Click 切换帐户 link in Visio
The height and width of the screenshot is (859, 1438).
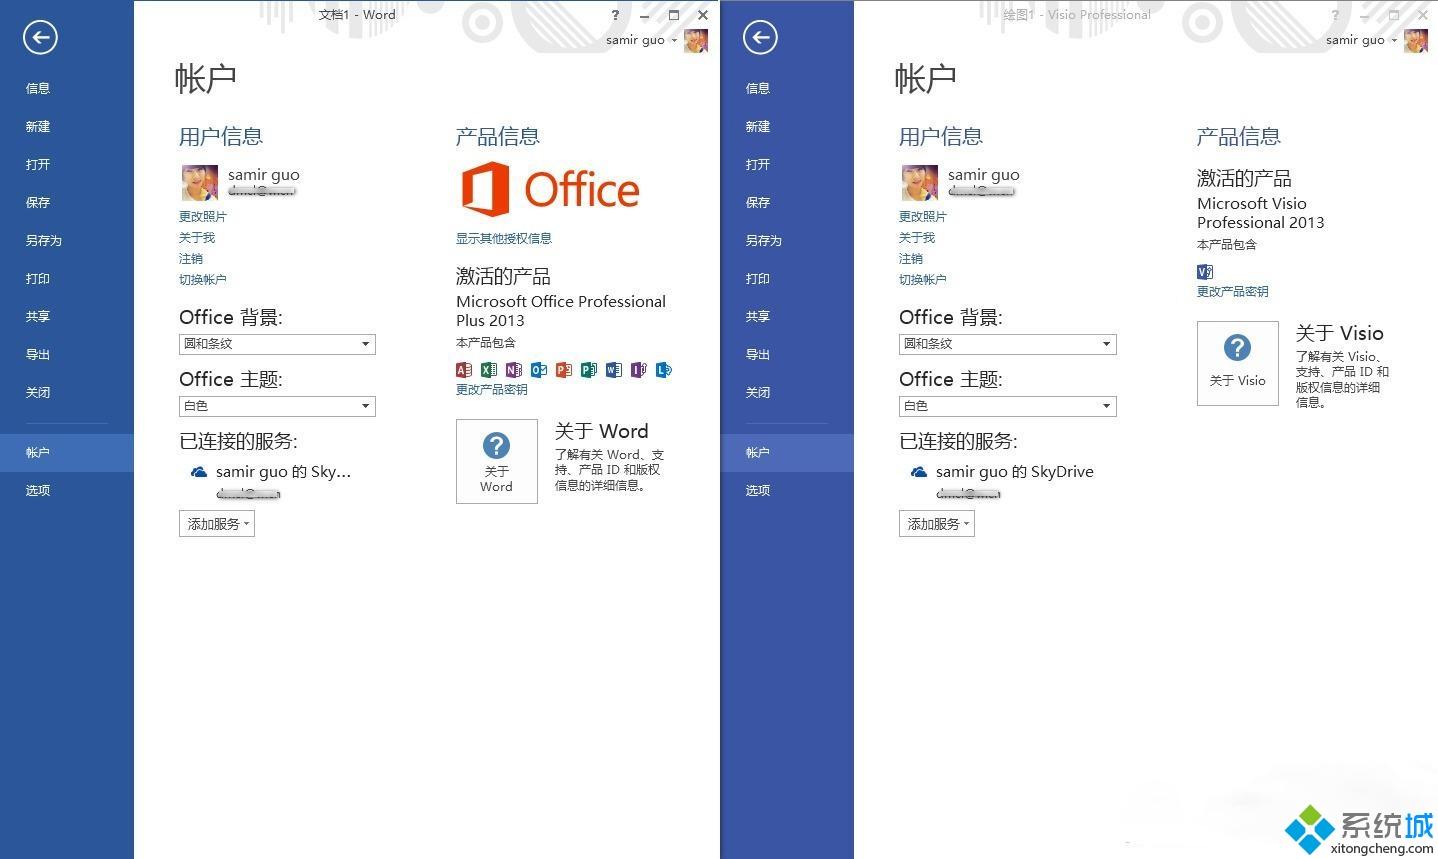(x=923, y=279)
